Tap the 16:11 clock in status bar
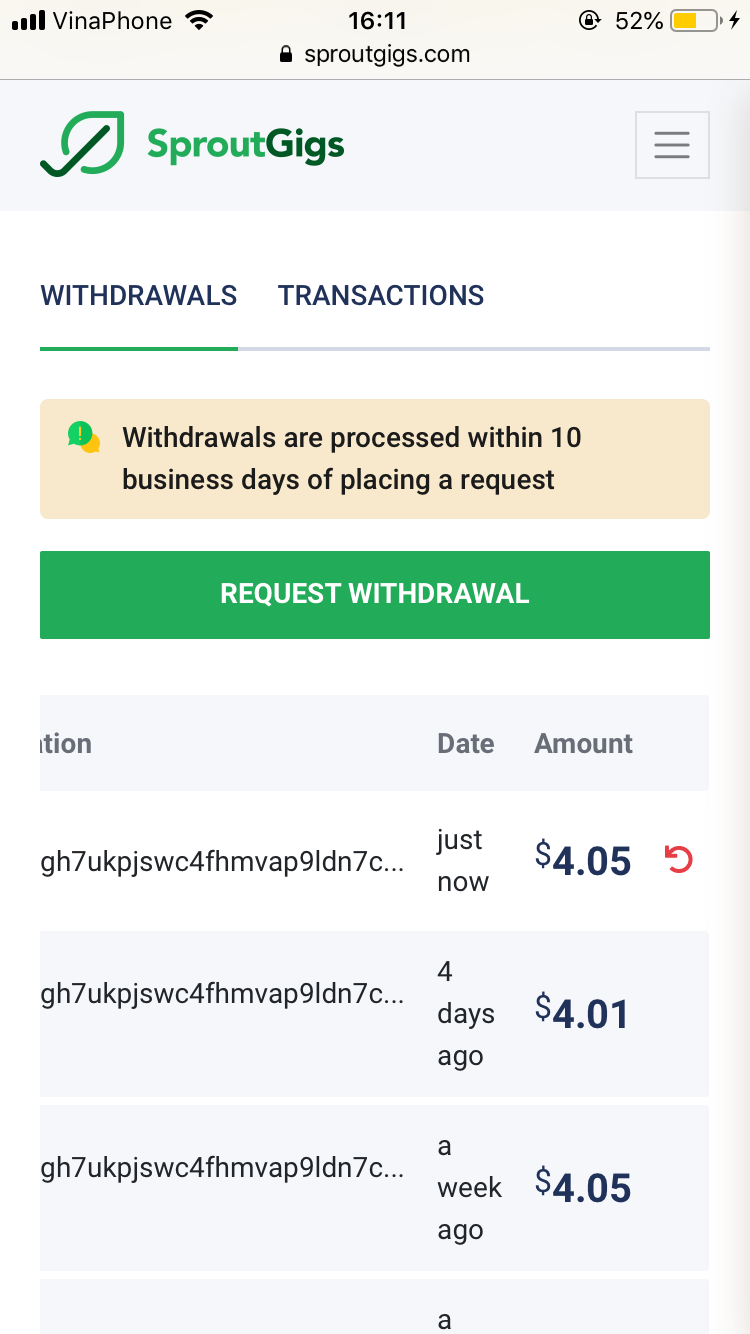The height and width of the screenshot is (1334, 750). pyautogui.click(x=377, y=20)
